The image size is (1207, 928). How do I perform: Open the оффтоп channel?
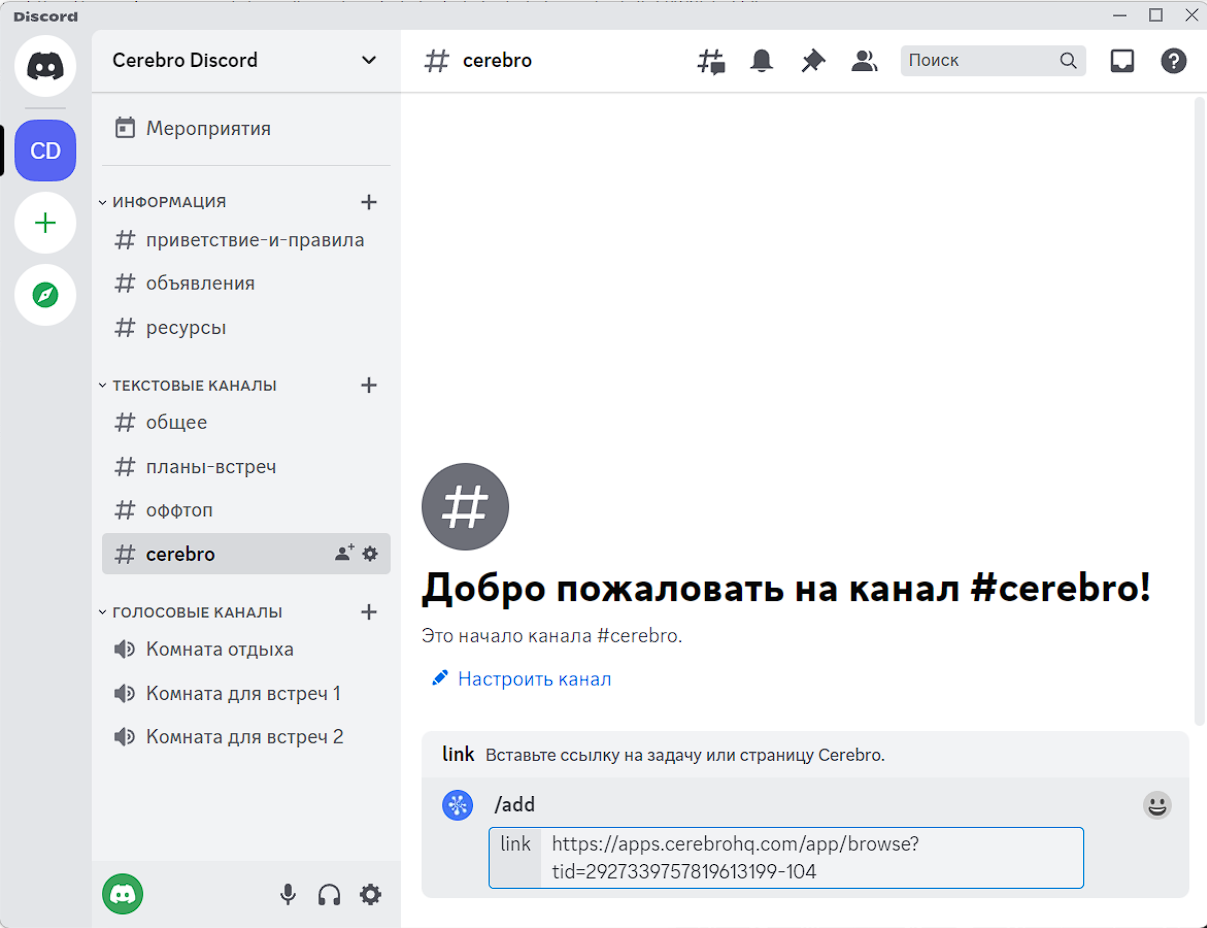(246, 510)
